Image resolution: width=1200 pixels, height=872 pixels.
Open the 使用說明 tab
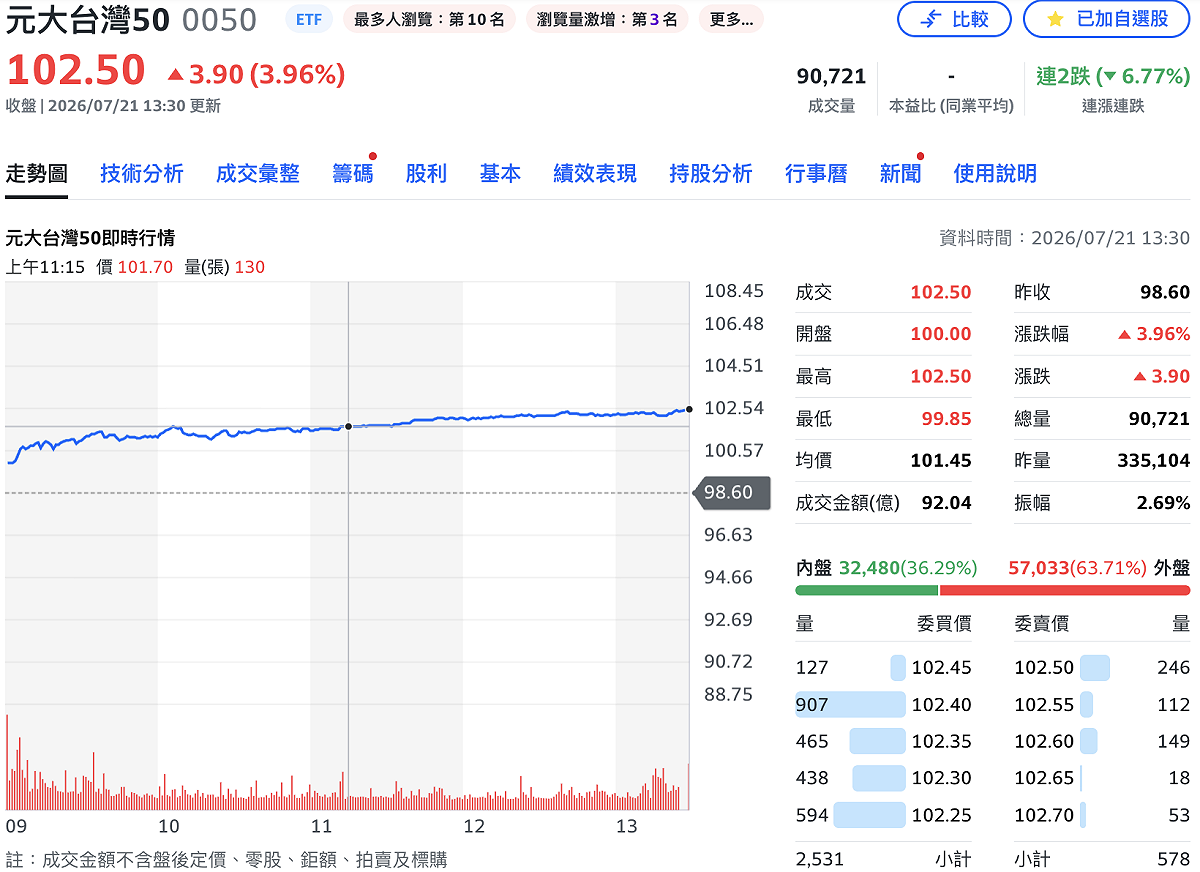pyautogui.click(x=995, y=173)
